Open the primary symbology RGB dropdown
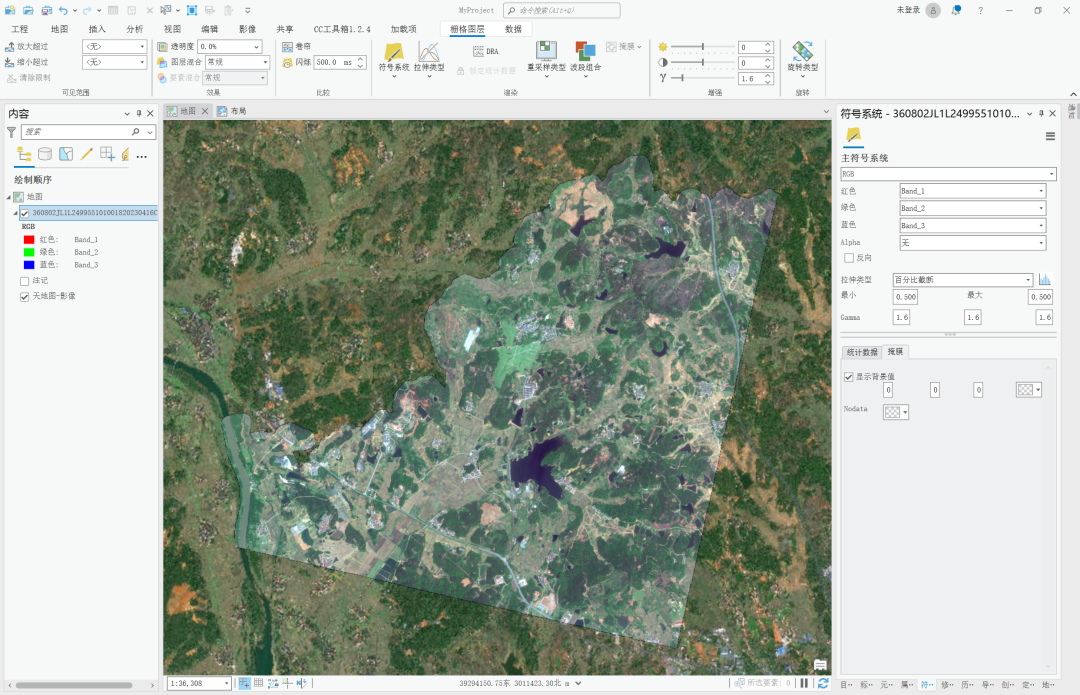The image size is (1080, 695). coord(948,174)
